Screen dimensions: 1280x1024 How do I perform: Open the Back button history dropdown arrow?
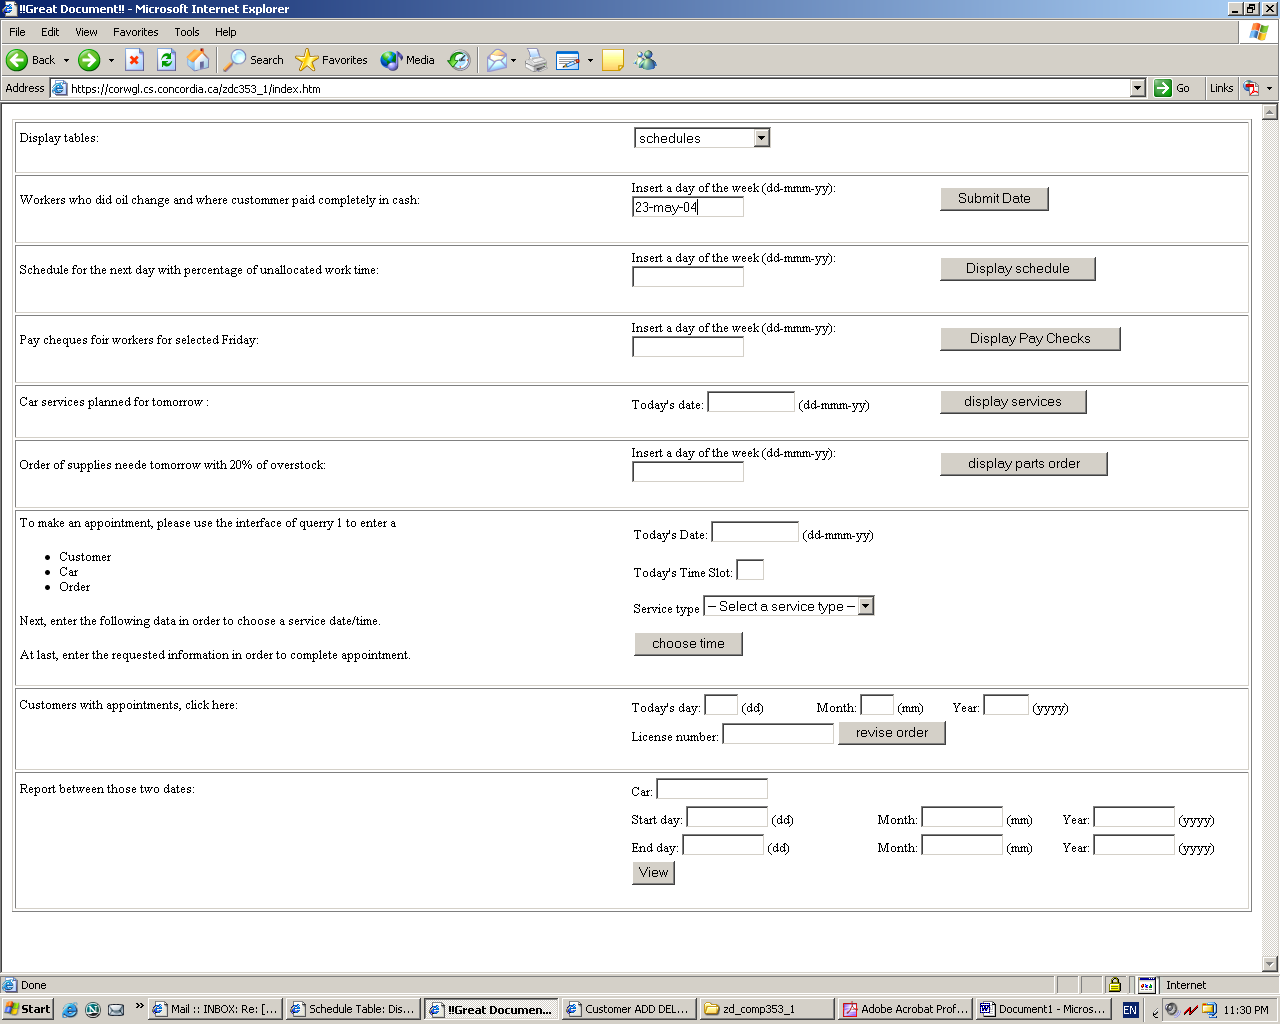coord(66,60)
